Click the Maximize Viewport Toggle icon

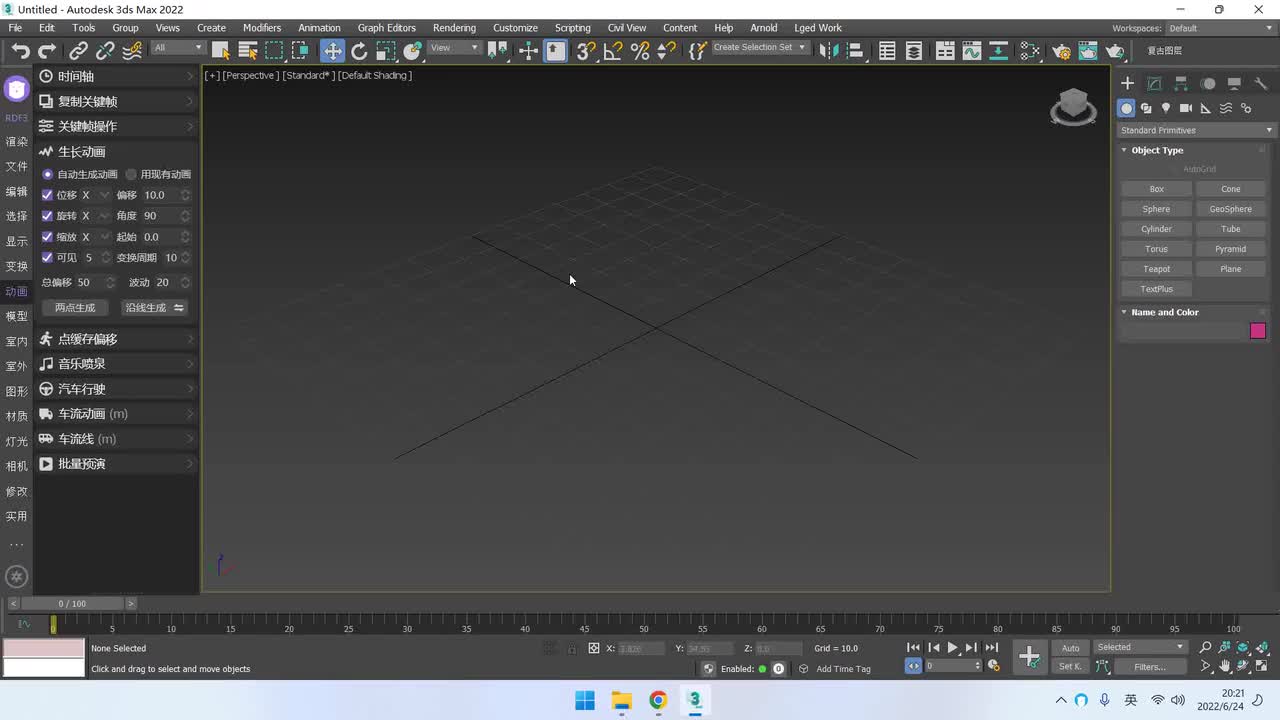[x=1262, y=667]
